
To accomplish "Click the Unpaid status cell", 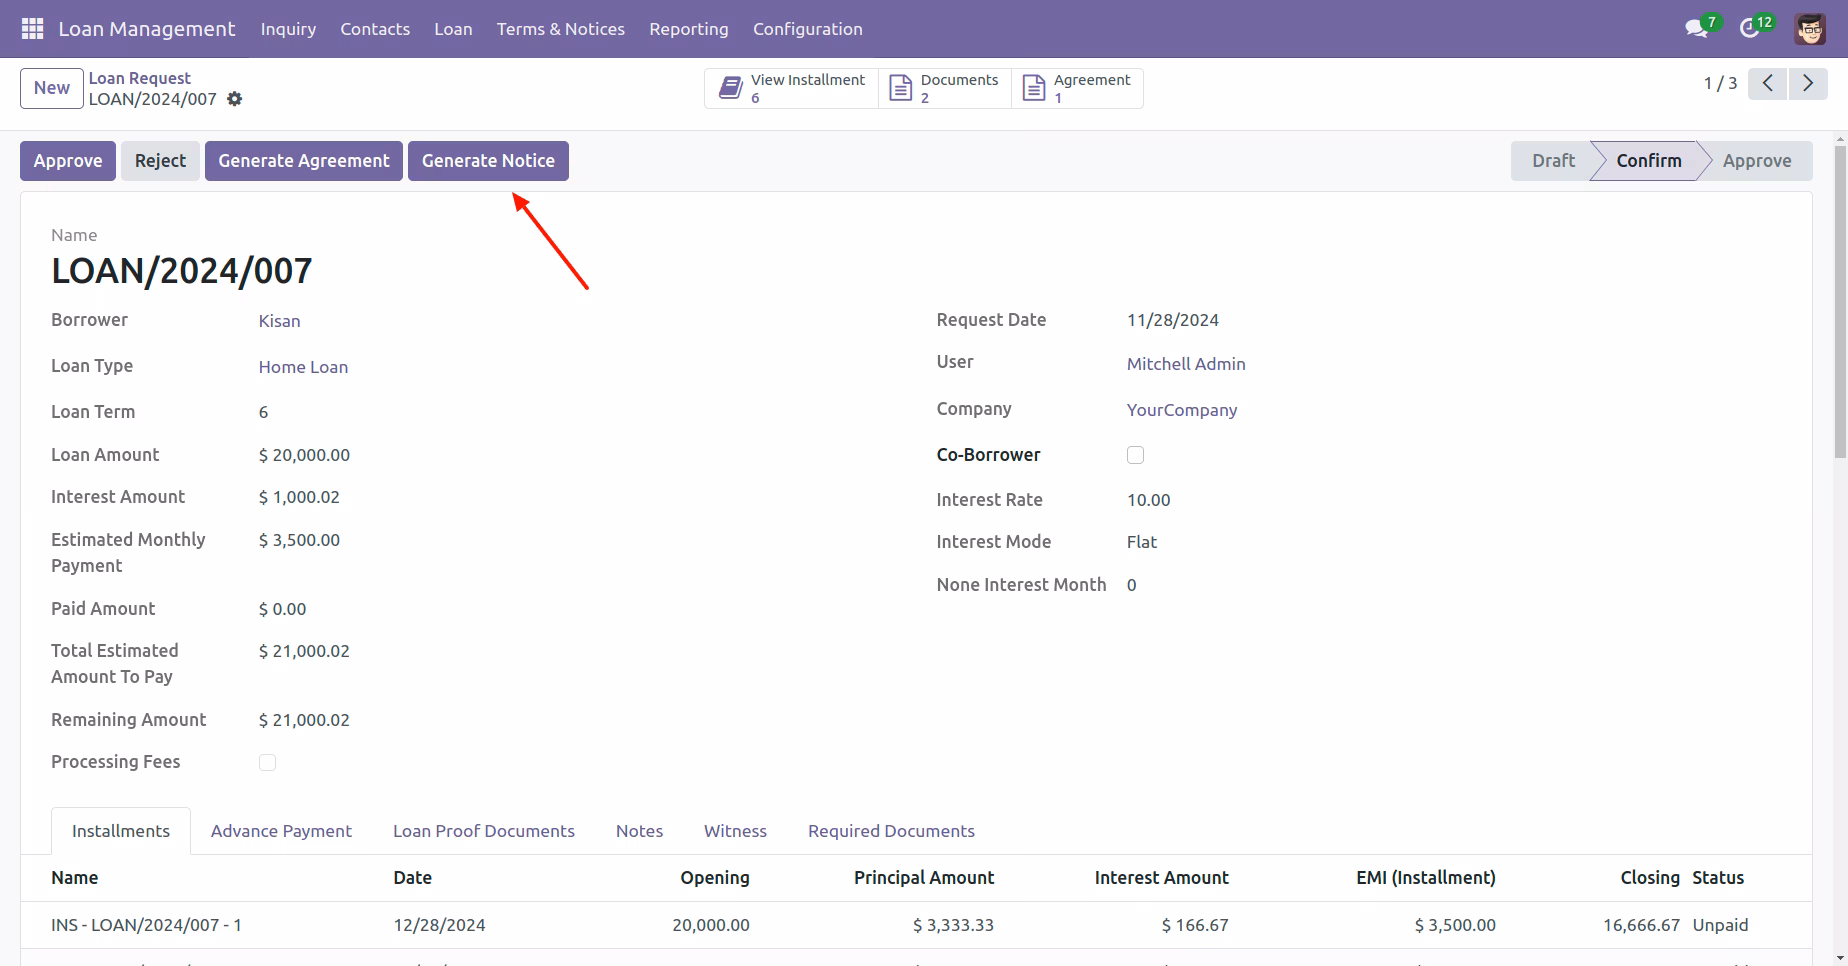I will coord(1720,925).
